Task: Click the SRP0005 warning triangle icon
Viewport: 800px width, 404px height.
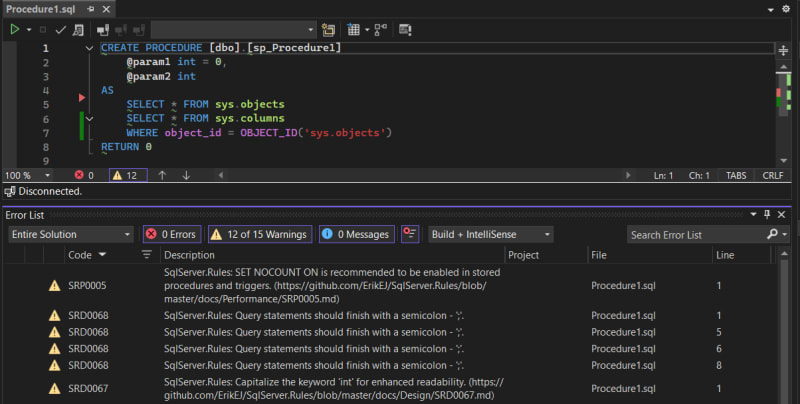Action: coord(55,286)
